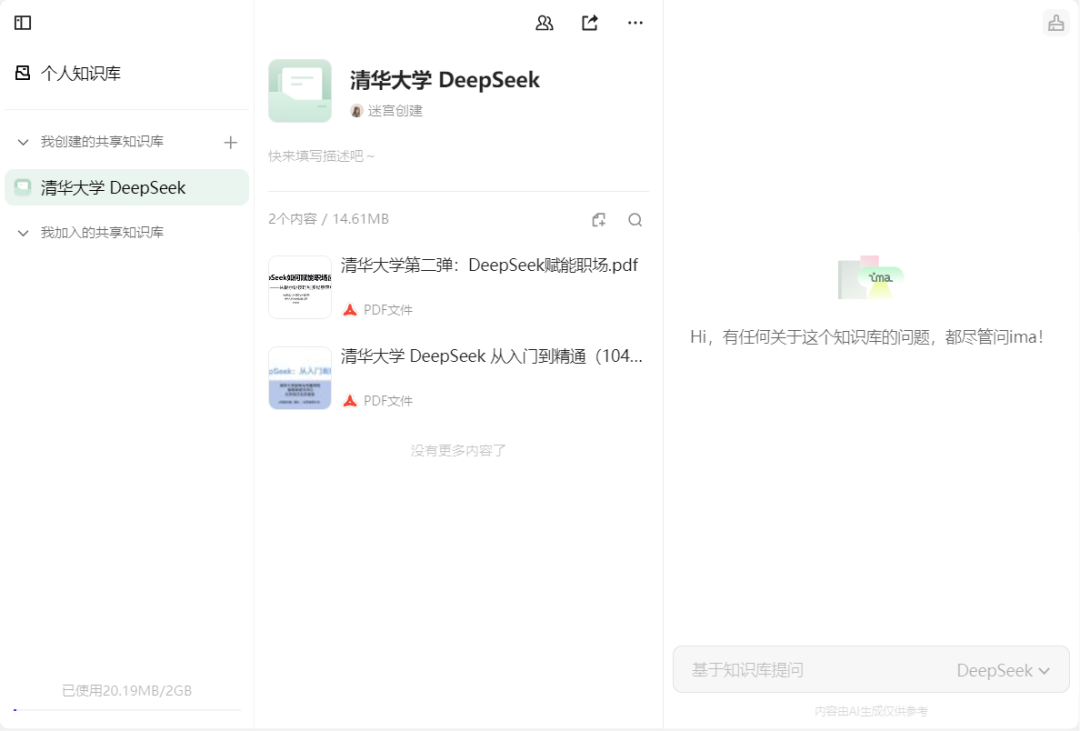The image size is (1080, 731).
Task: Collapse 我创建的共享知识库 section
Action: (x=22, y=141)
